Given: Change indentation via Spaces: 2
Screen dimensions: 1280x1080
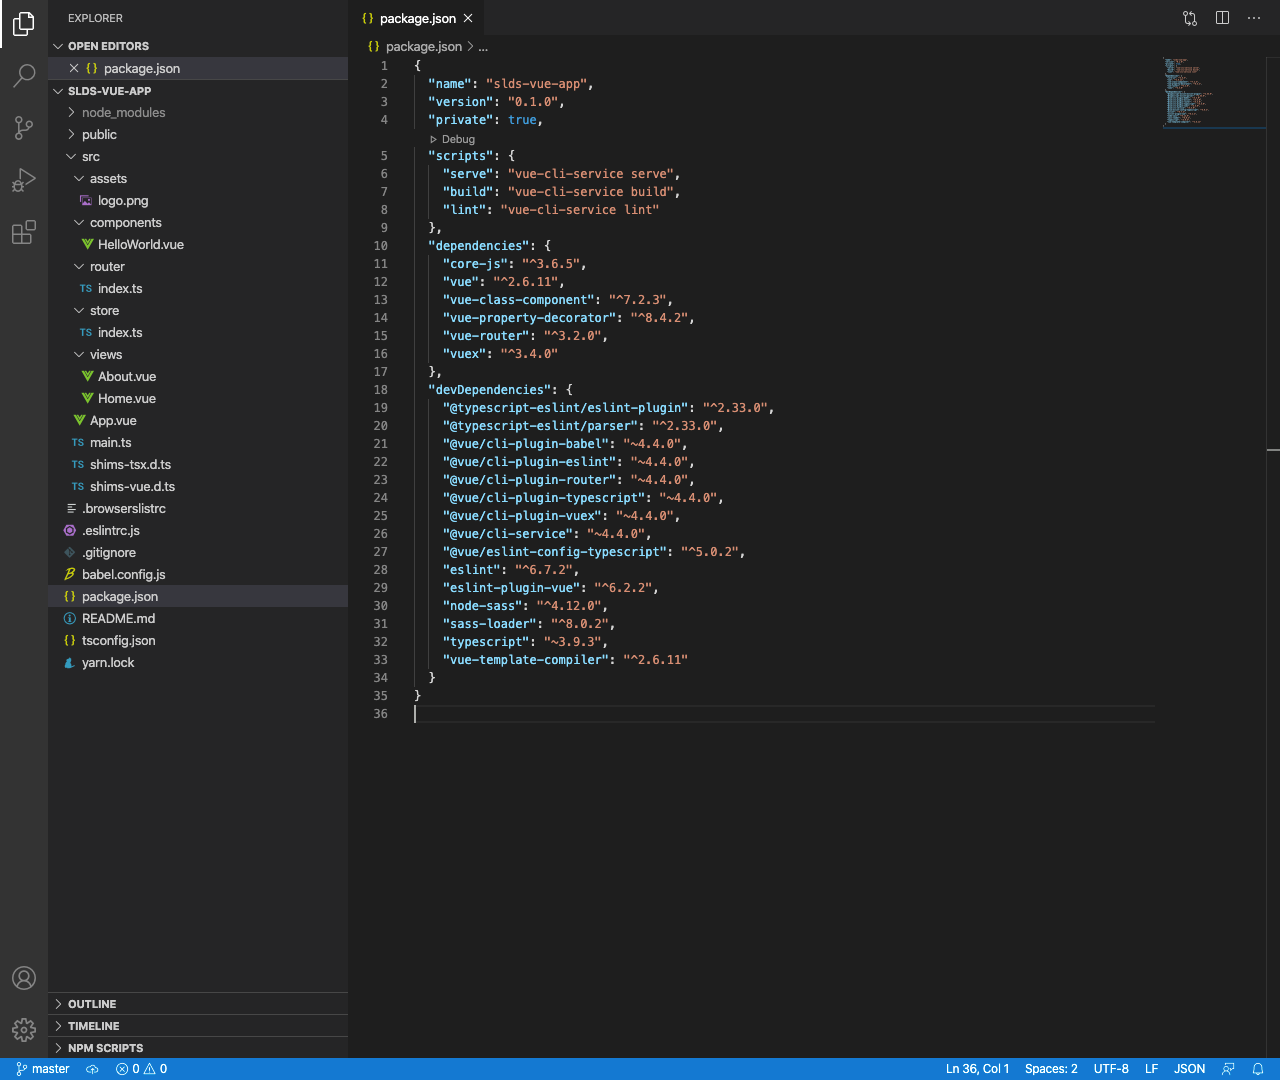Looking at the screenshot, I should [1051, 1069].
